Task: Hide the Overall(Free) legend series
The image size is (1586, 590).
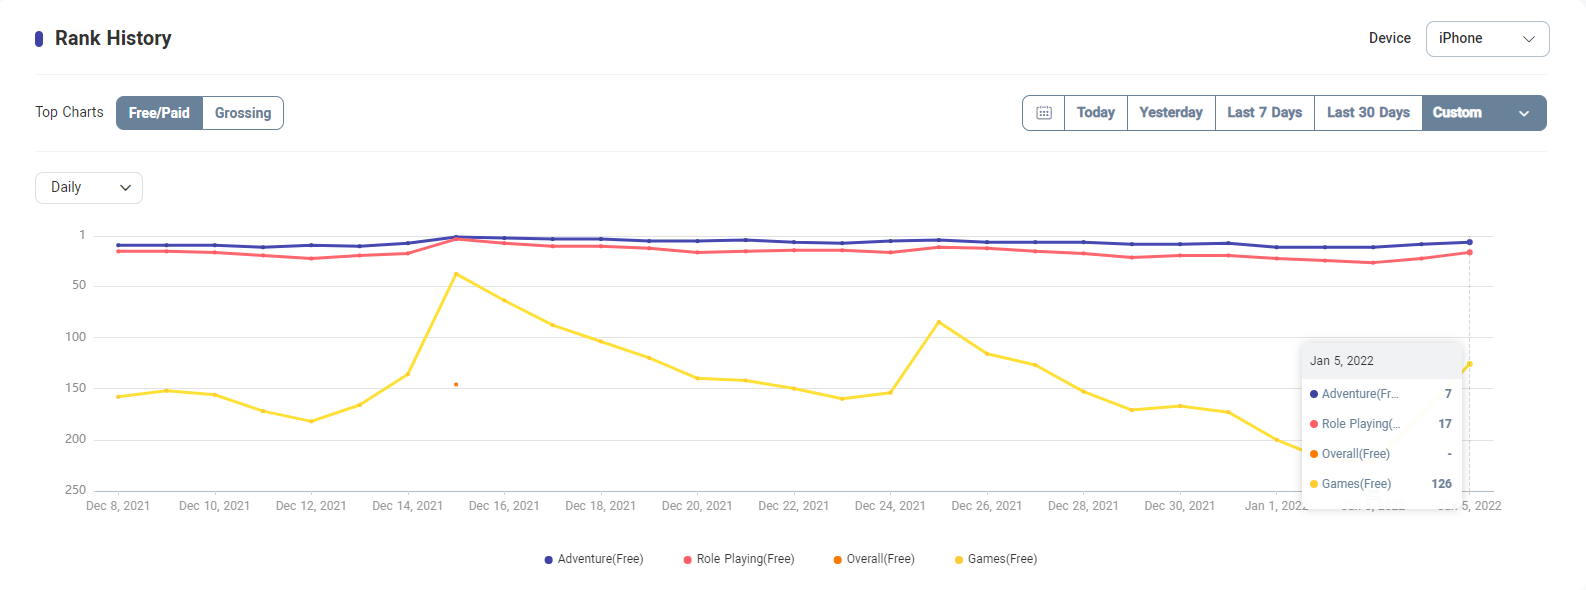Action: point(873,559)
